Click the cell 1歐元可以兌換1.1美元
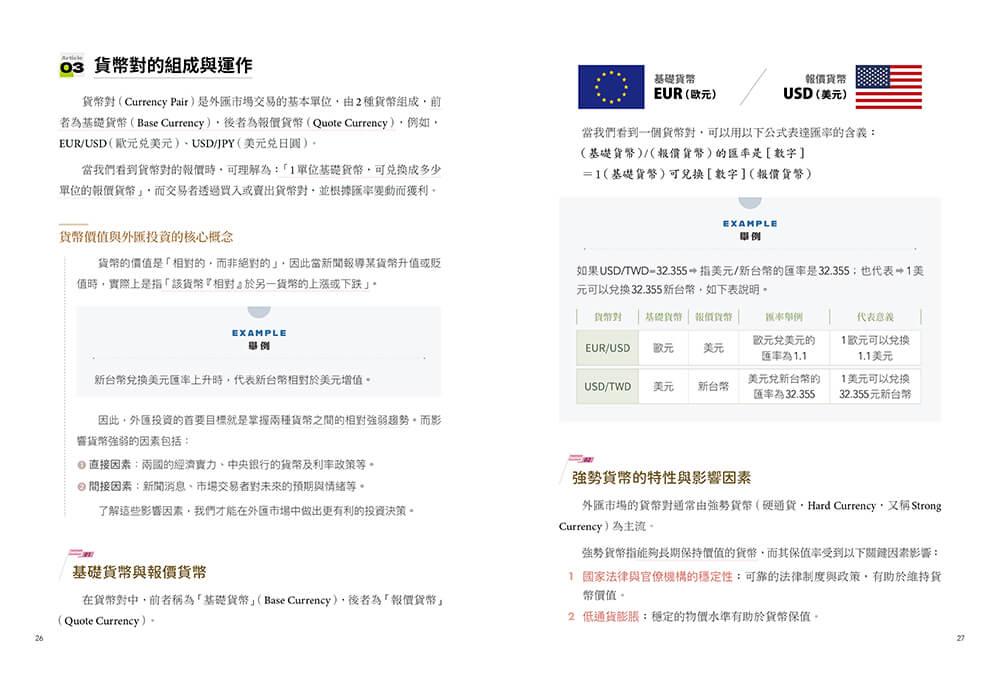Image resolution: width=1000 pixels, height=677 pixels. click(875, 348)
